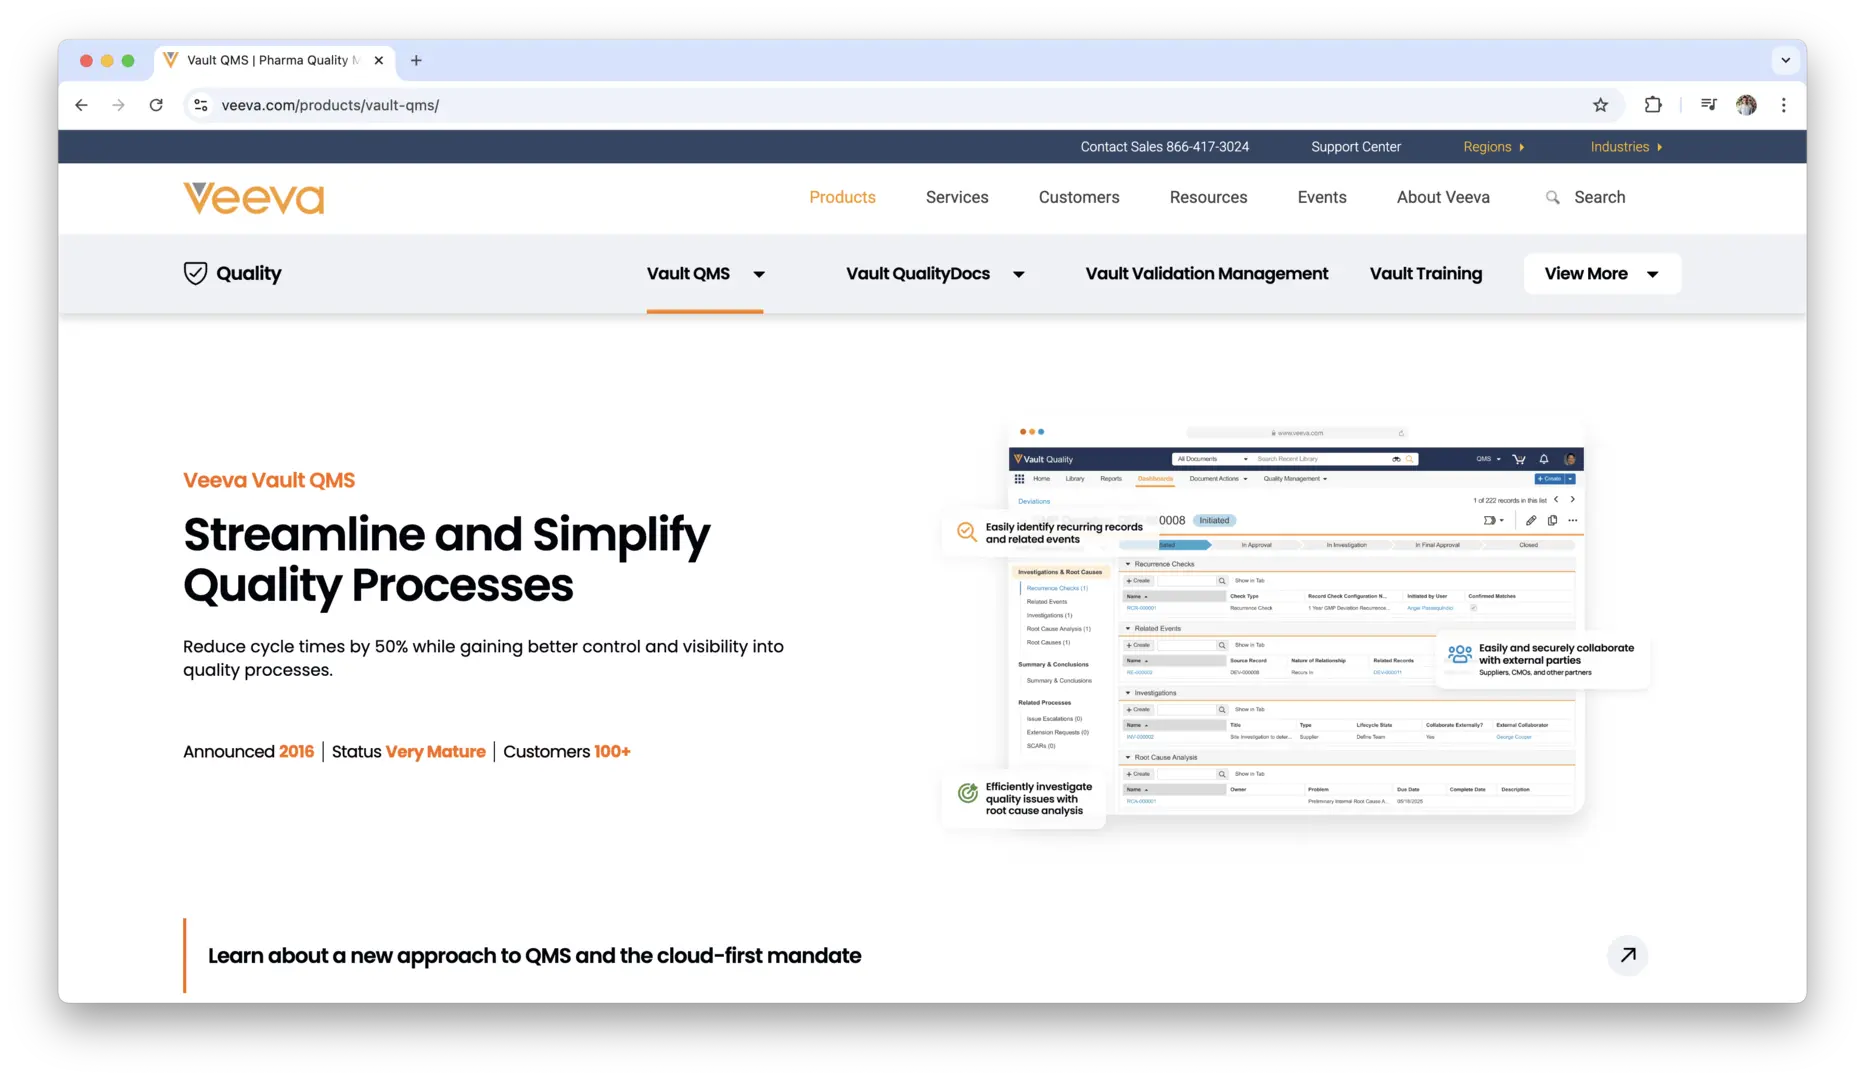Viewport: 1865px width, 1080px height.
Task: Expand the Vault QualityDocs dropdown arrow
Action: point(1018,274)
